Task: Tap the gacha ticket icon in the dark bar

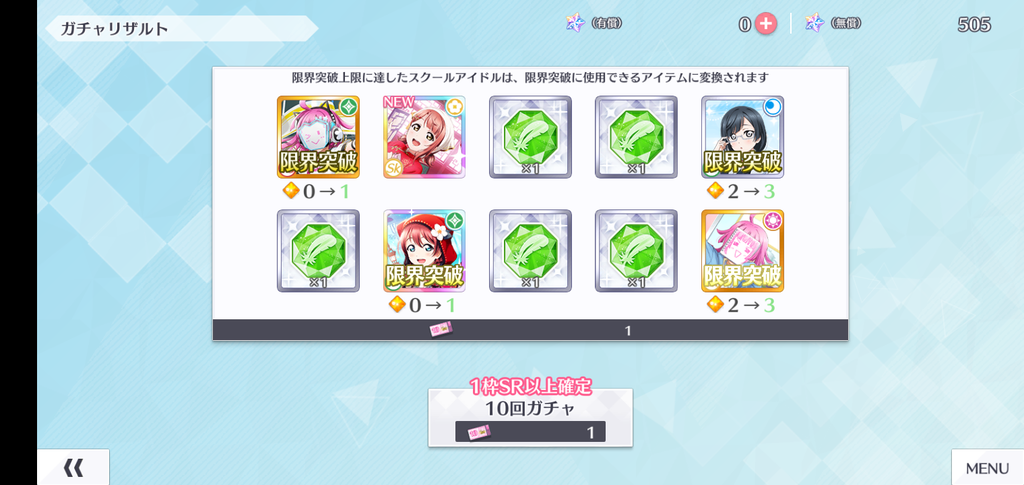Action: (441, 330)
